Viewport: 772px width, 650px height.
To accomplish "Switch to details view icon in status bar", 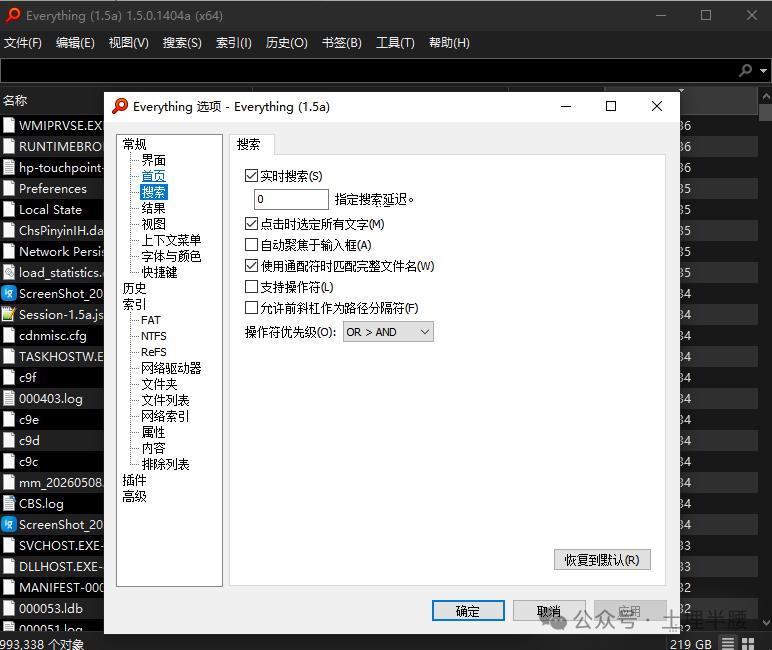I will (728, 643).
